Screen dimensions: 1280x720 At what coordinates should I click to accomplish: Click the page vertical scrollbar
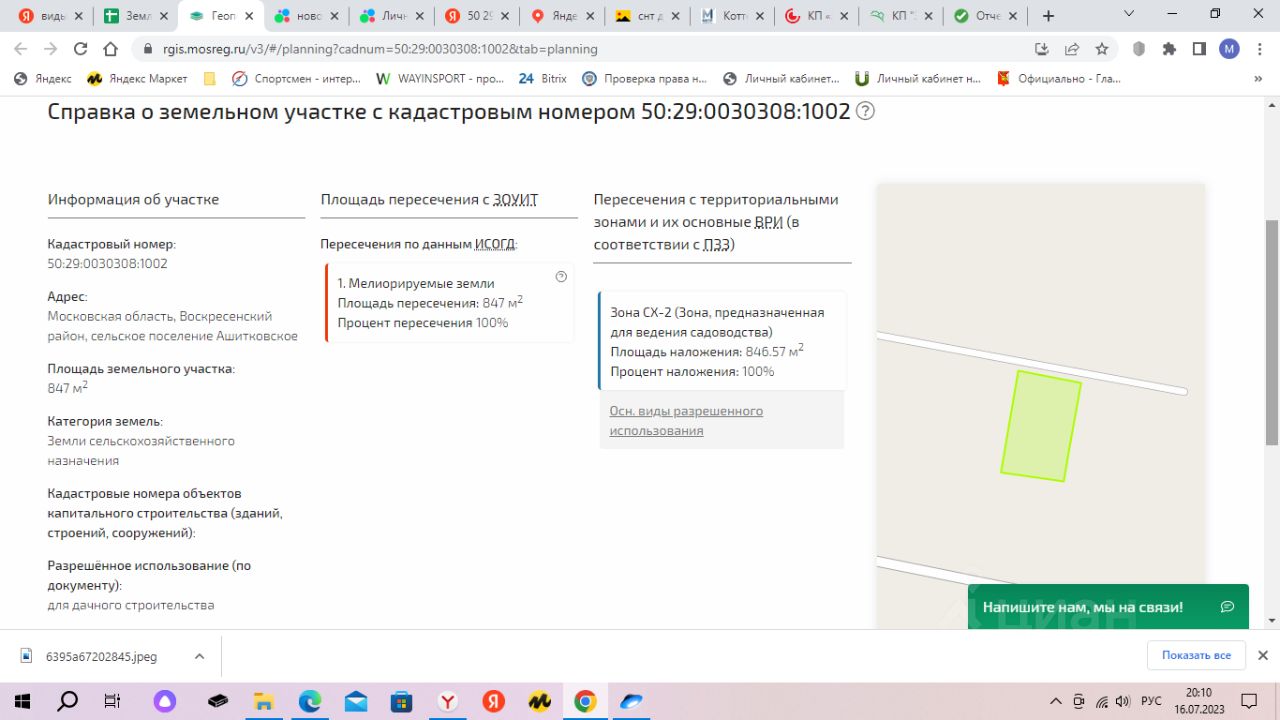tap(1272, 333)
